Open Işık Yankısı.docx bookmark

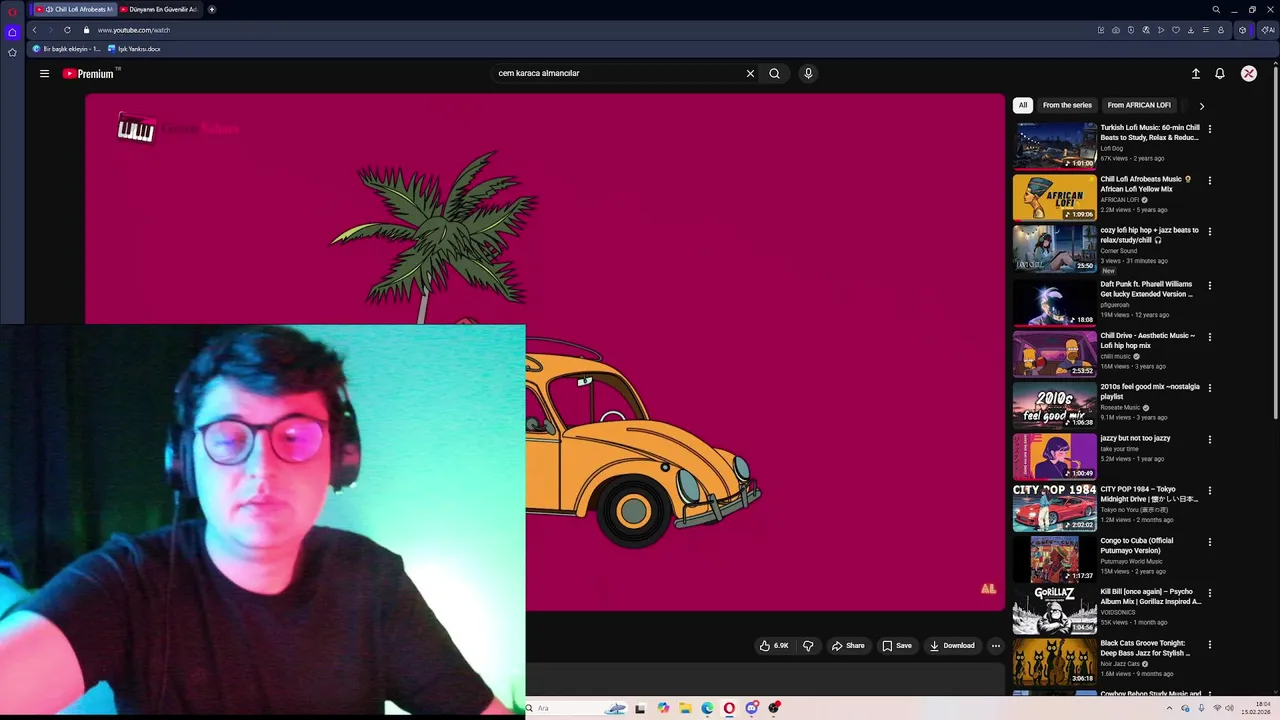point(134,49)
